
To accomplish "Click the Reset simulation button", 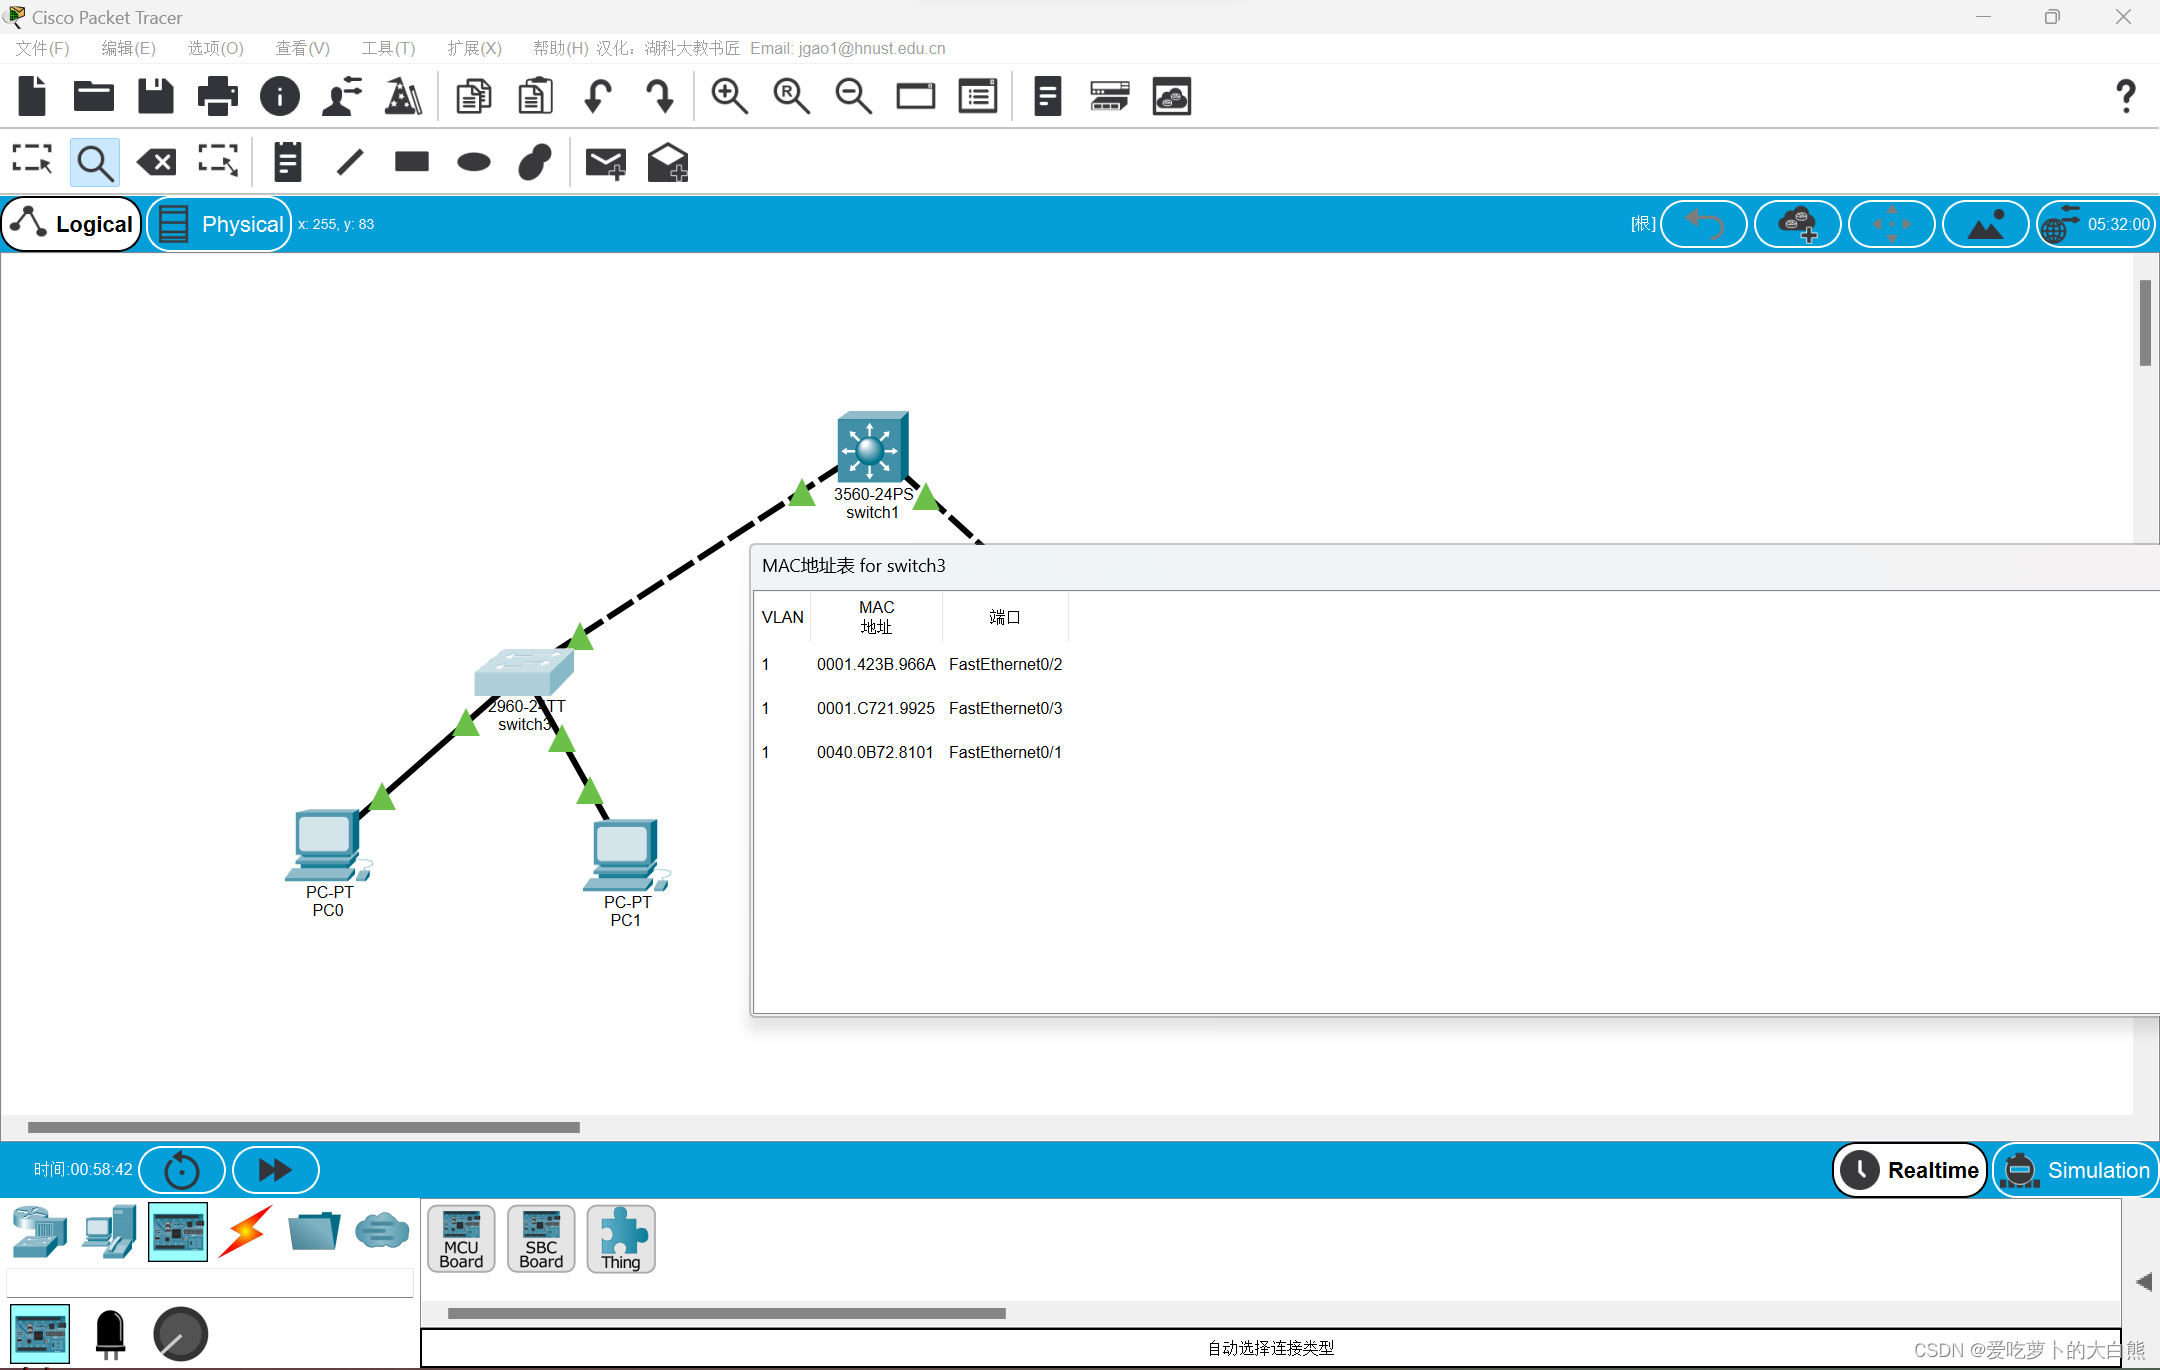I will point(181,1168).
